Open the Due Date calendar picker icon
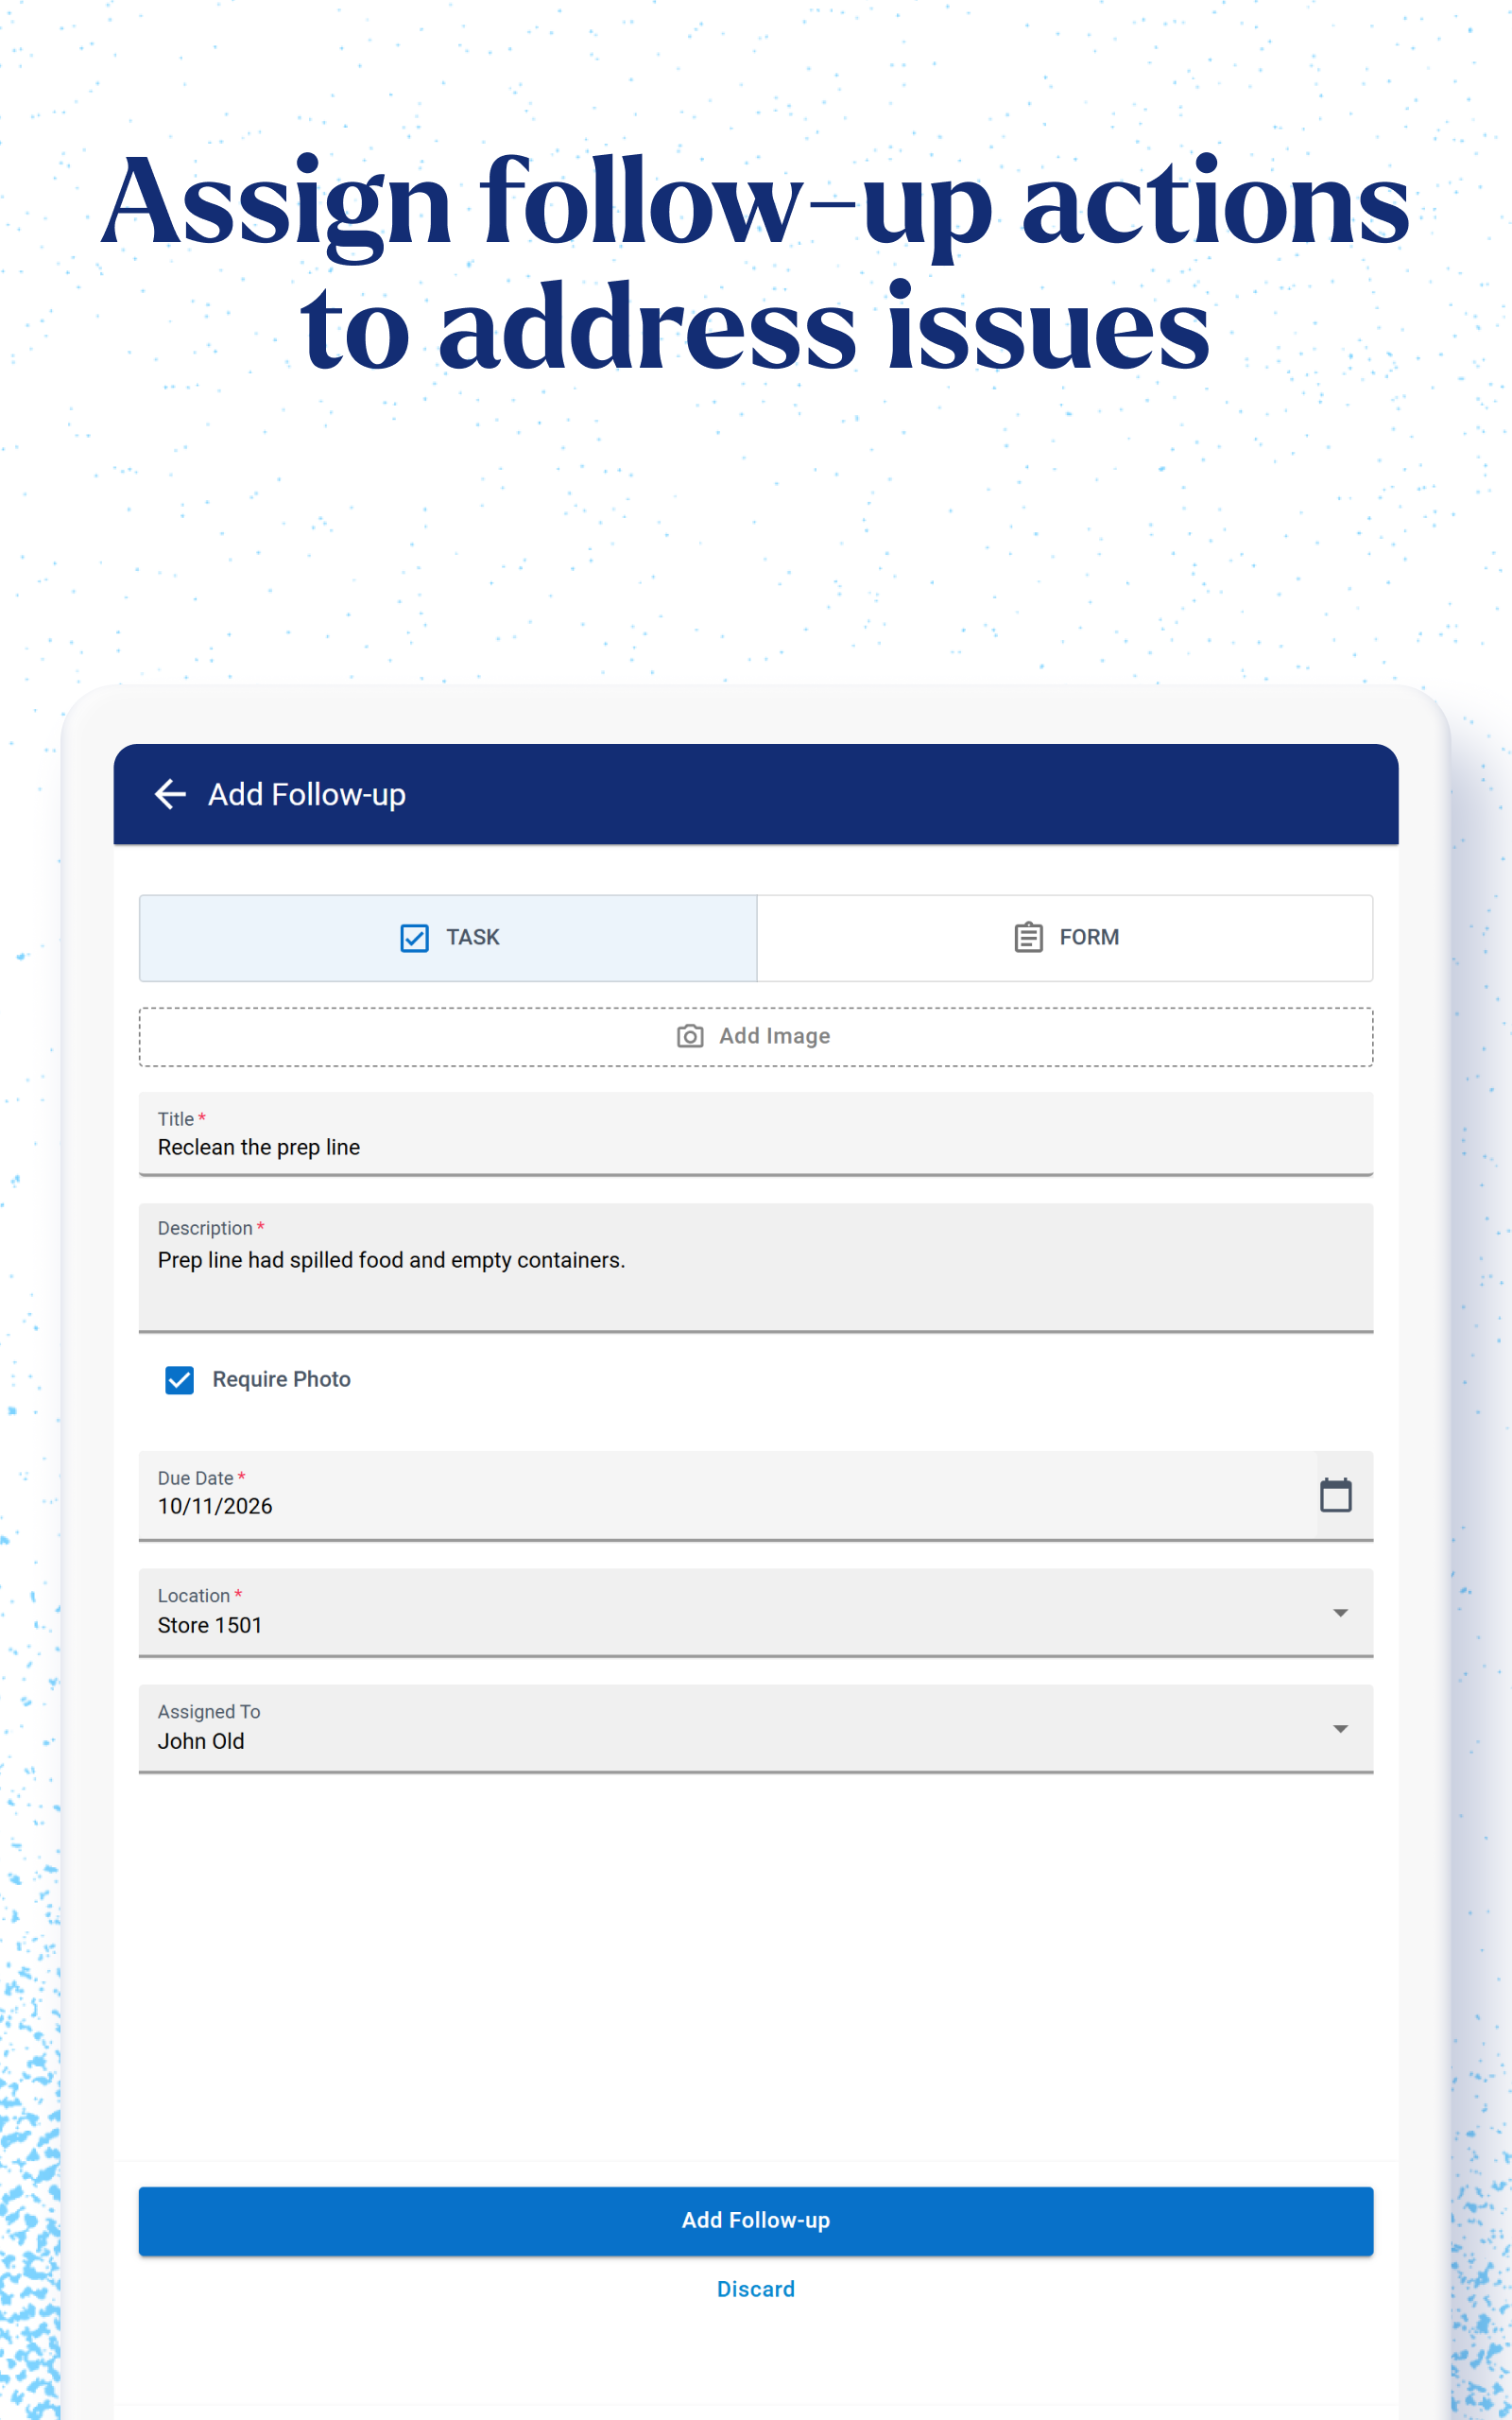Viewport: 1512px width, 2420px height. tap(1335, 1495)
